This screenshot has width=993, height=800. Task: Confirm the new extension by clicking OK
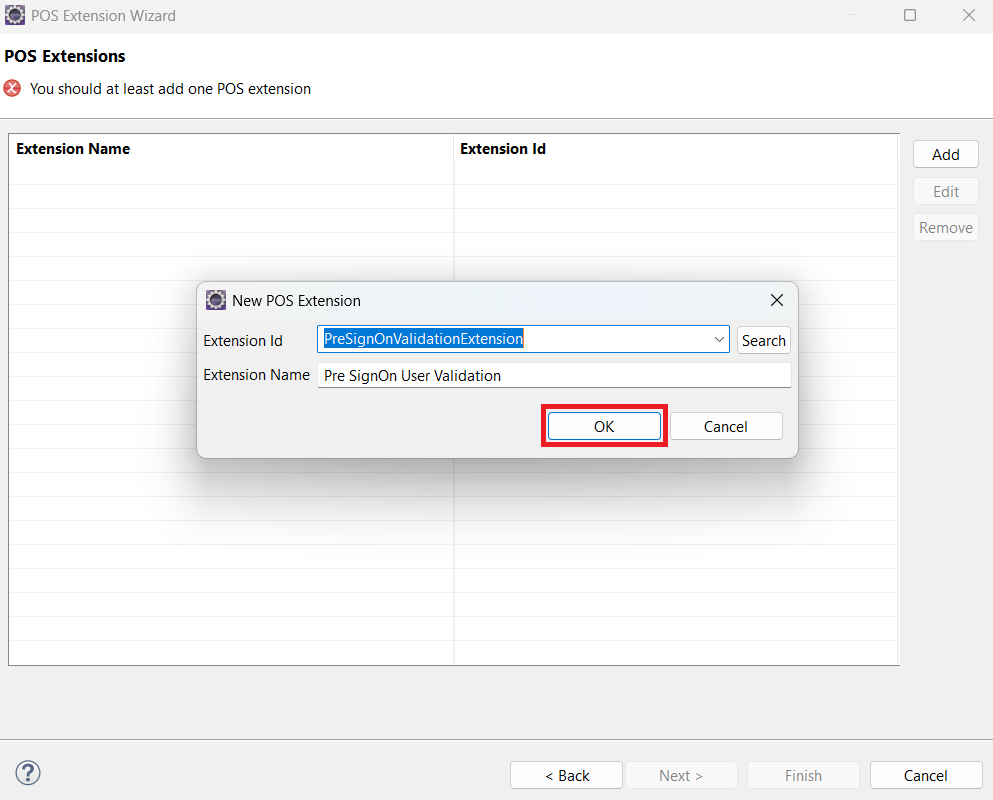[604, 425]
